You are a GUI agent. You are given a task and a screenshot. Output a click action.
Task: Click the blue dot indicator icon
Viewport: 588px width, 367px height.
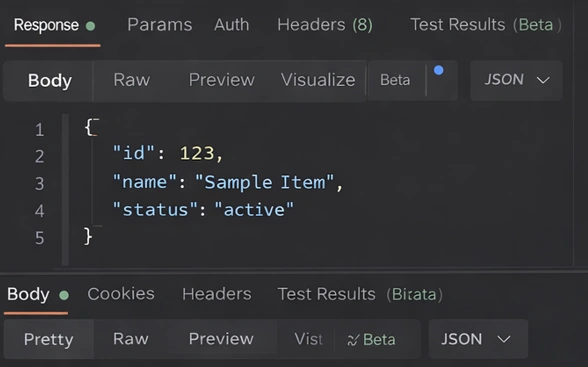tap(438, 70)
